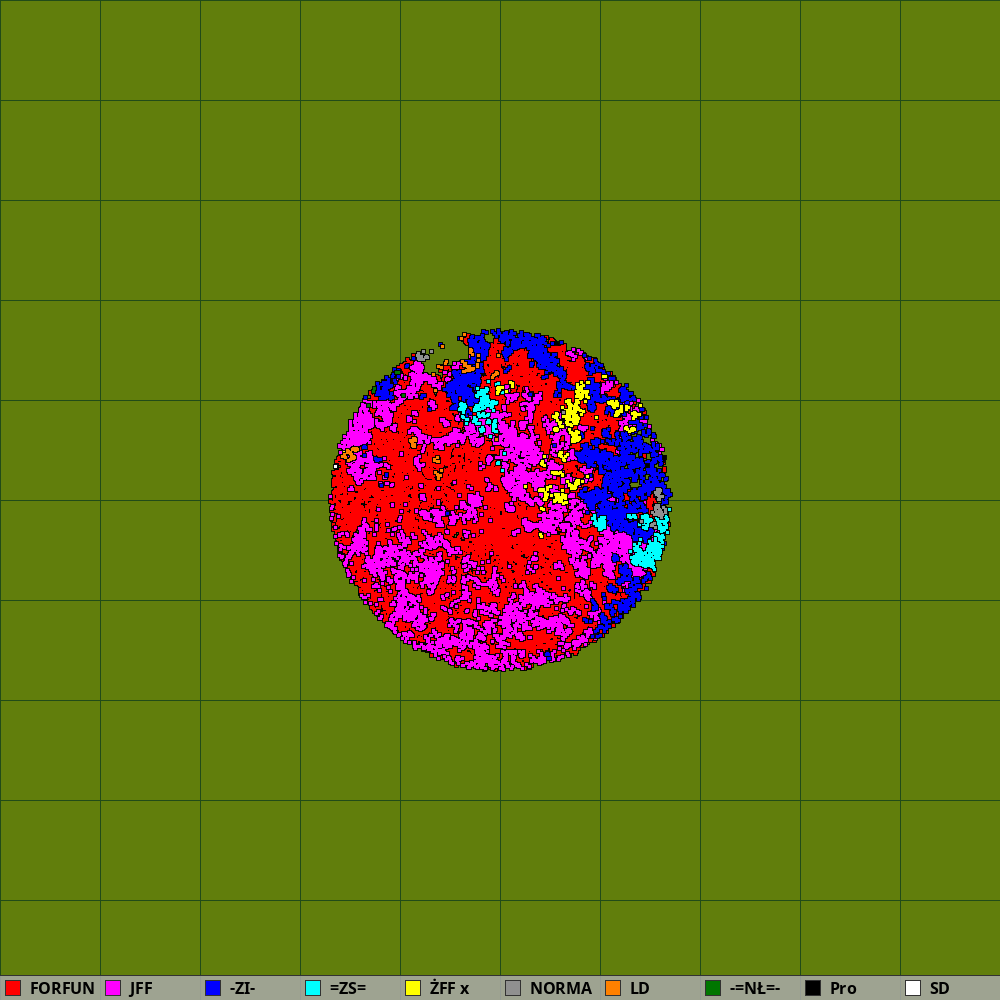
Task: Click the black Pro legend swatch
Action: pyautogui.click(x=813, y=988)
